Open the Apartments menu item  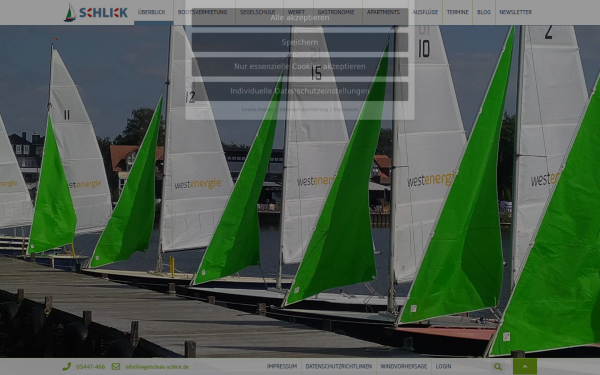[x=383, y=12]
